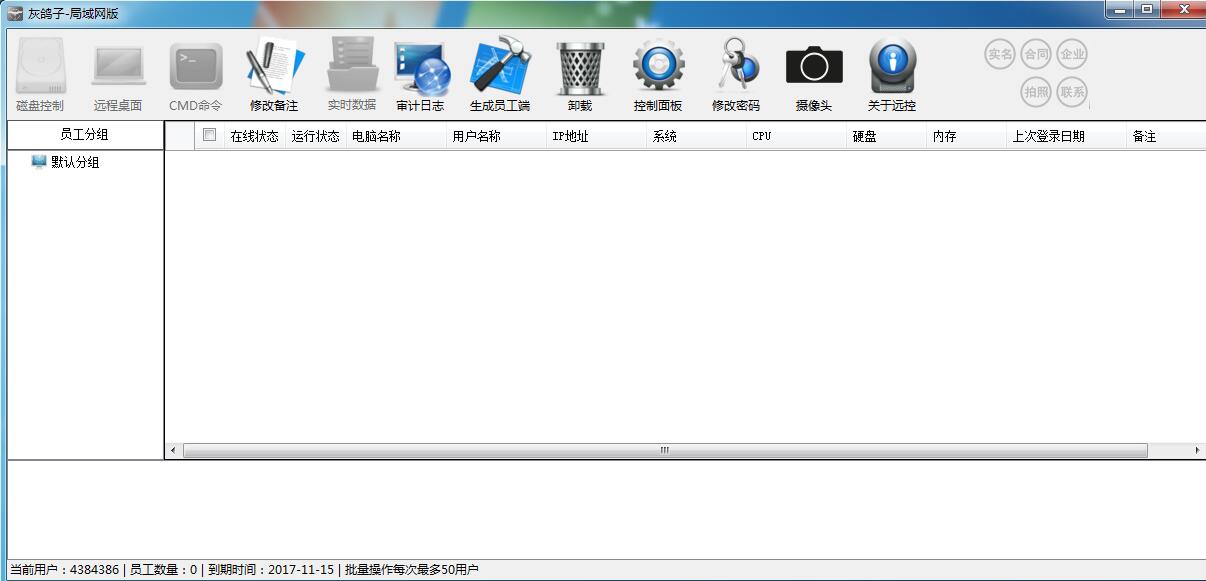
Task: Click the 生成员工端 client generator icon
Action: point(498,72)
